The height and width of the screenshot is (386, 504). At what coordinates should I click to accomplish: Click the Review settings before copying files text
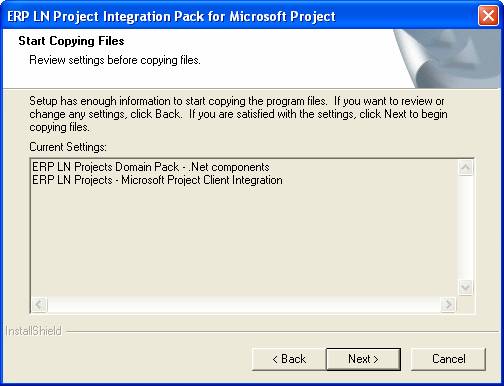click(x=115, y=60)
